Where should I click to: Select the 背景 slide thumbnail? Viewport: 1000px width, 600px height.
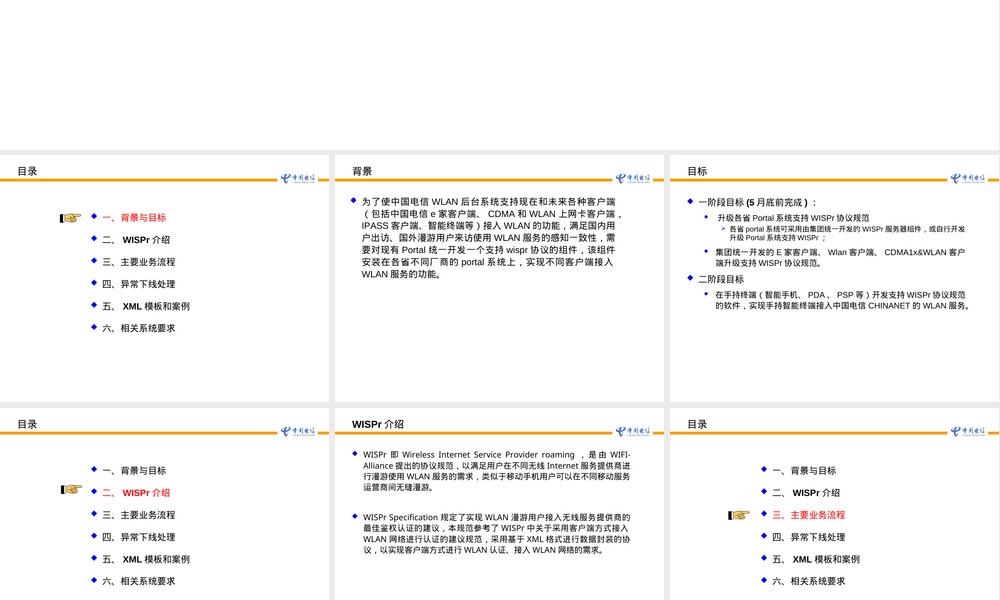click(x=499, y=279)
